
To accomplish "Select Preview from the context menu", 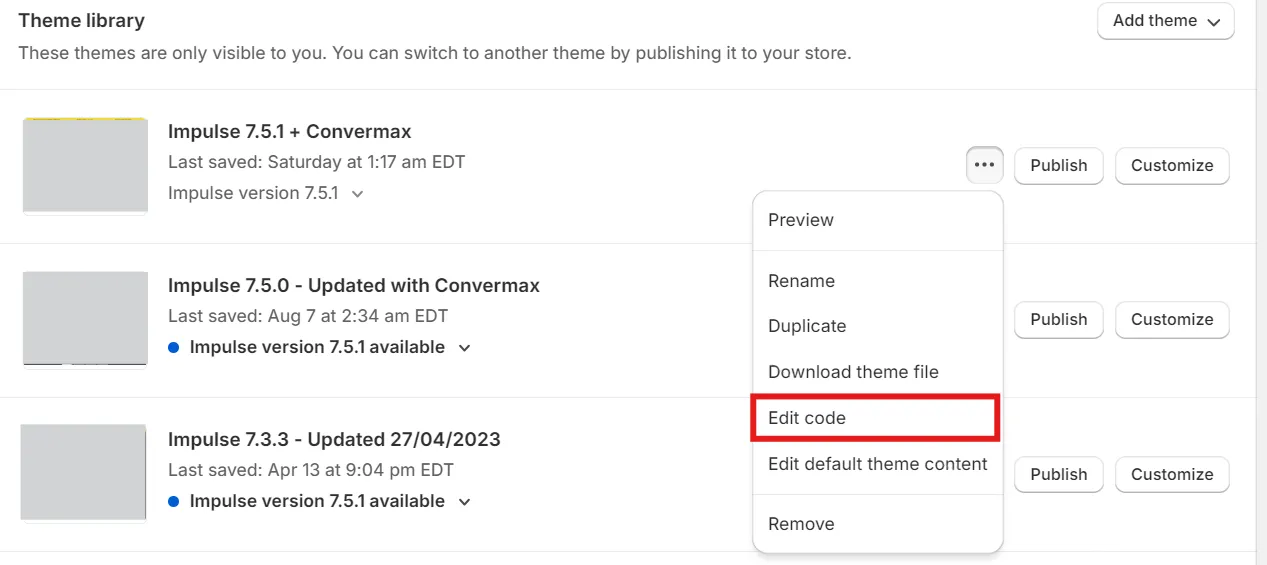I will click(x=801, y=220).
